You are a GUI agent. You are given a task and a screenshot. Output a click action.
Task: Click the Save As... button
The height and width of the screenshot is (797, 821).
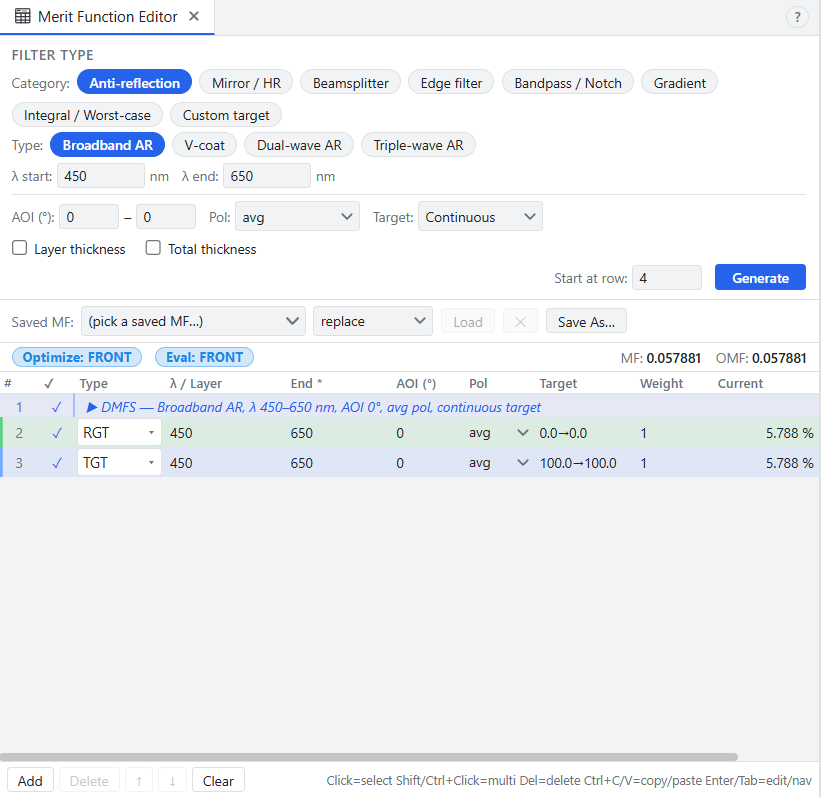(x=586, y=321)
